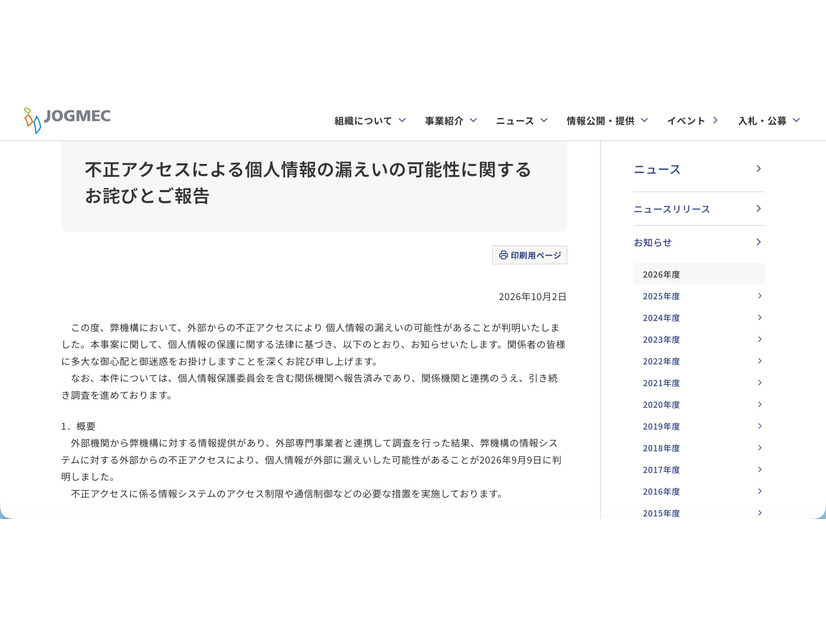The image size is (826, 620).
Task: Click the 印刷用ページ button
Action: coord(529,255)
